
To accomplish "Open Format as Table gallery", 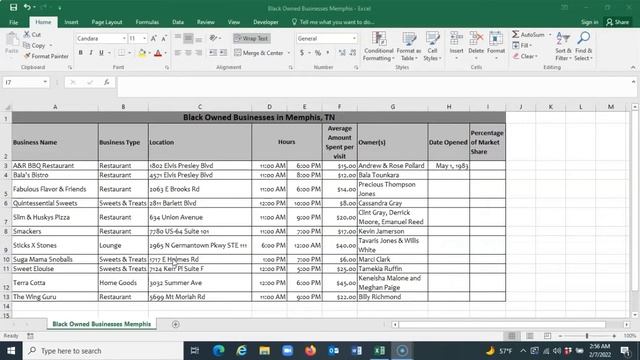I will pyautogui.click(x=409, y=46).
